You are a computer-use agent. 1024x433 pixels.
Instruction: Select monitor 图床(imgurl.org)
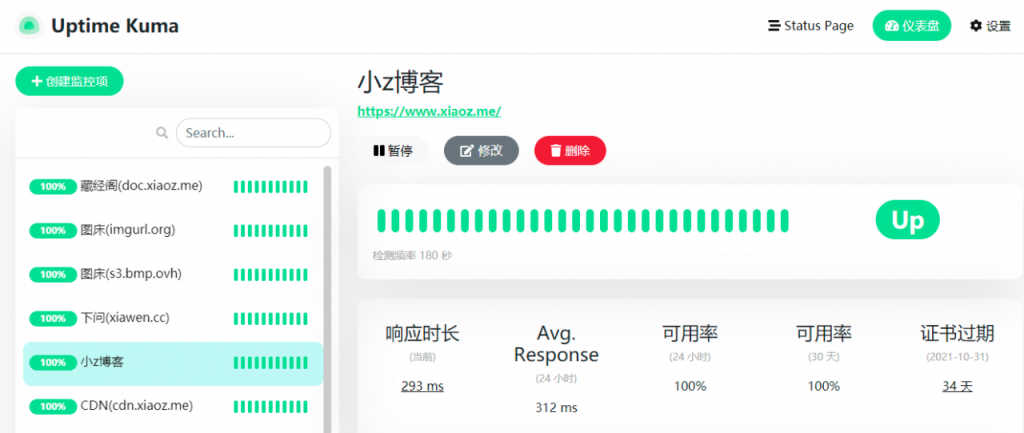point(173,230)
